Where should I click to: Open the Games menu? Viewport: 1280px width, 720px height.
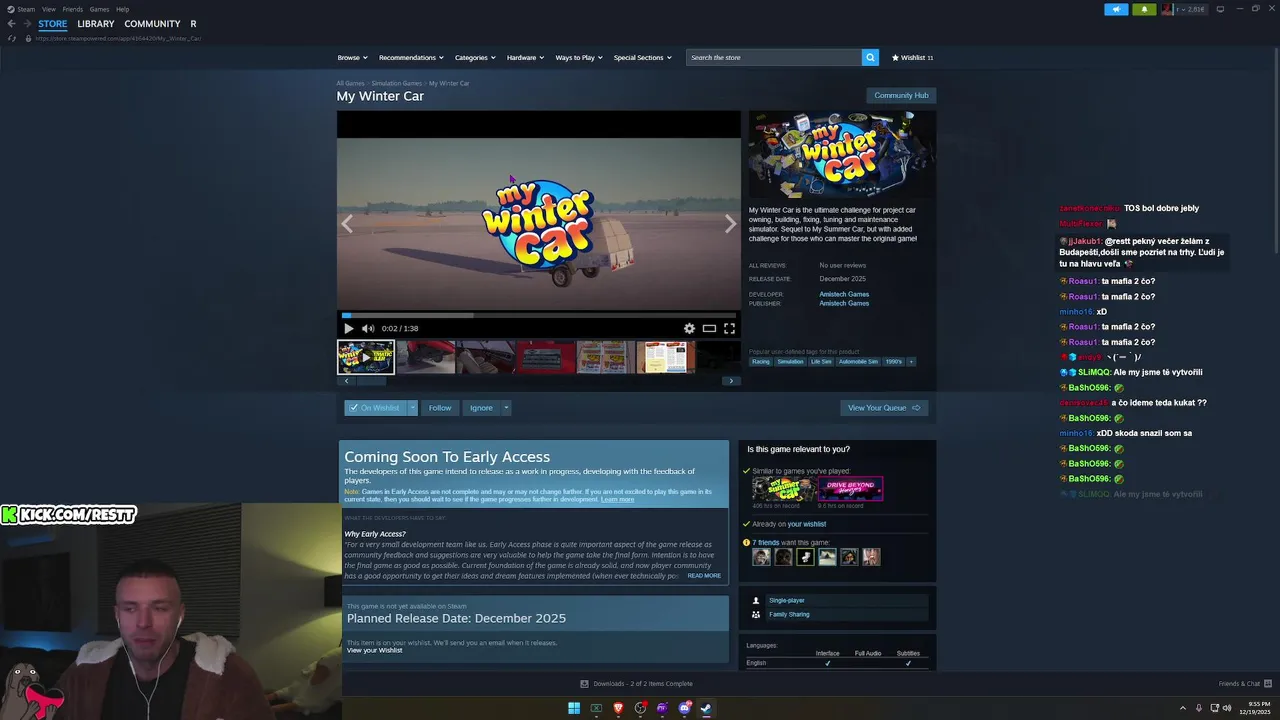pyautogui.click(x=99, y=9)
